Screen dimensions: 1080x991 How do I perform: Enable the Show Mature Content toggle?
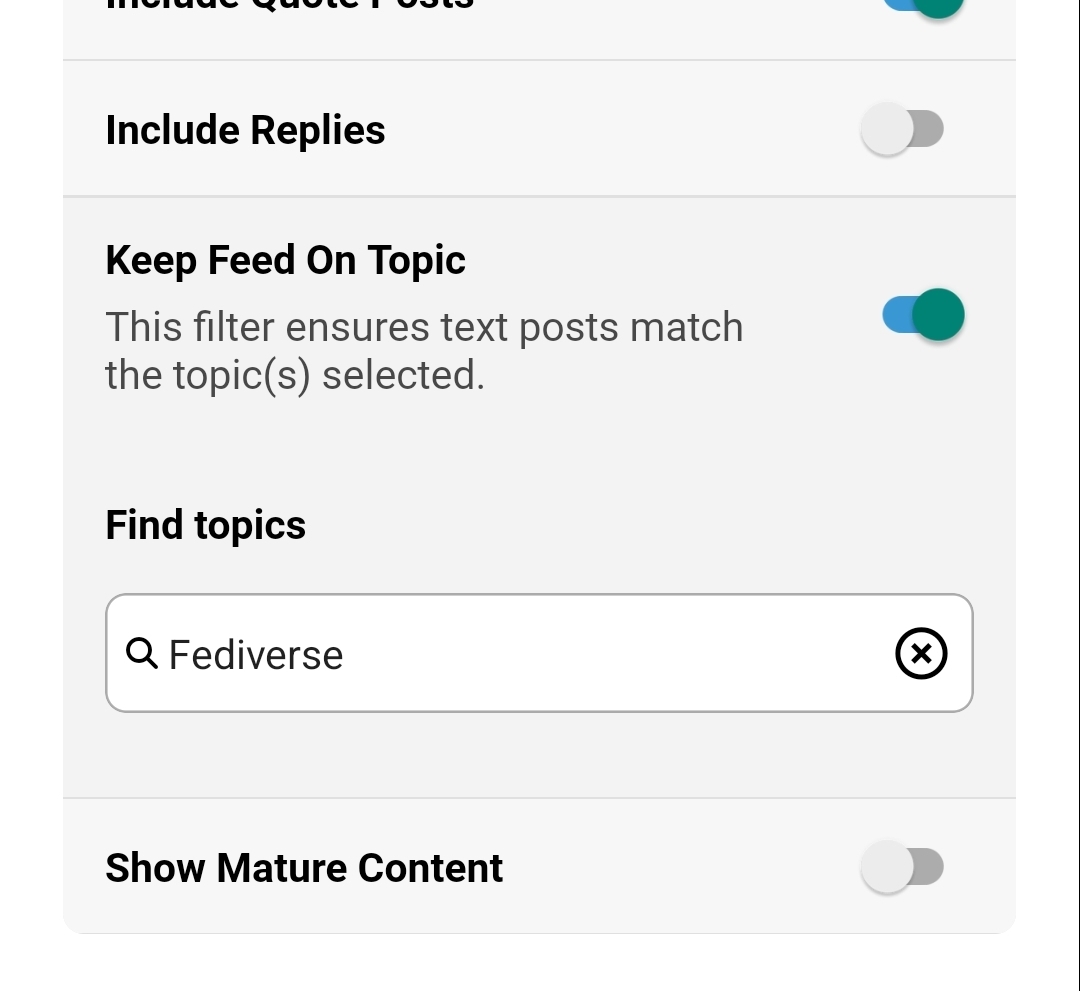[902, 868]
